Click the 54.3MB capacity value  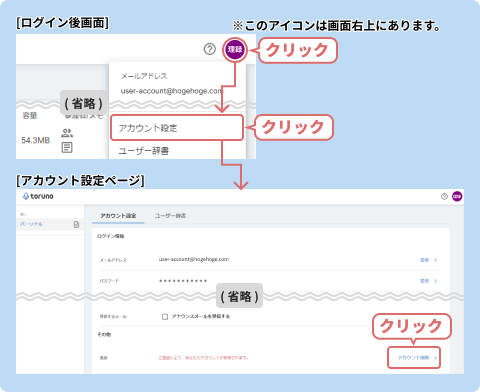(36, 140)
